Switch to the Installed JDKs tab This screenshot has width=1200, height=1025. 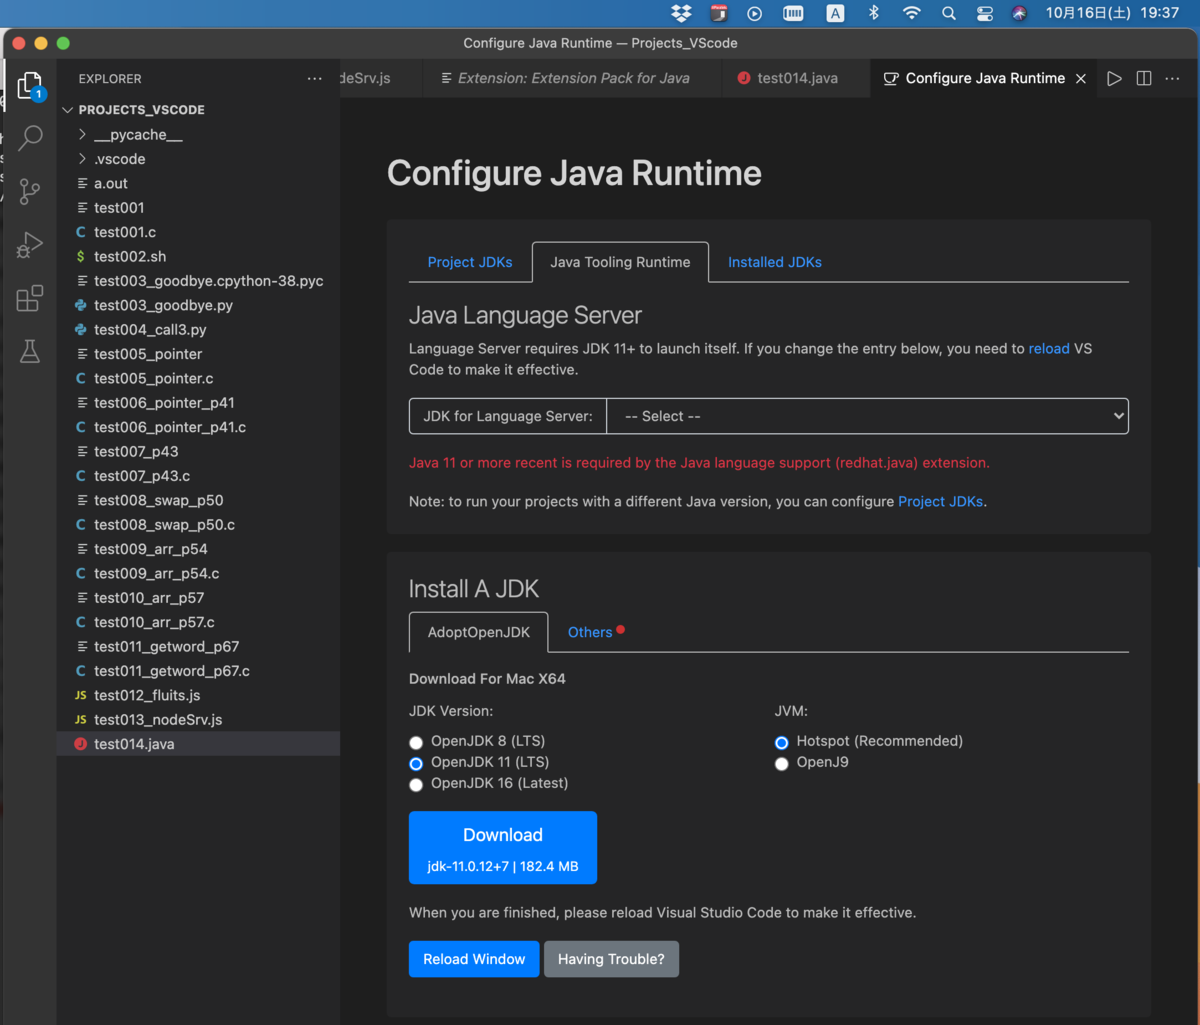point(774,261)
